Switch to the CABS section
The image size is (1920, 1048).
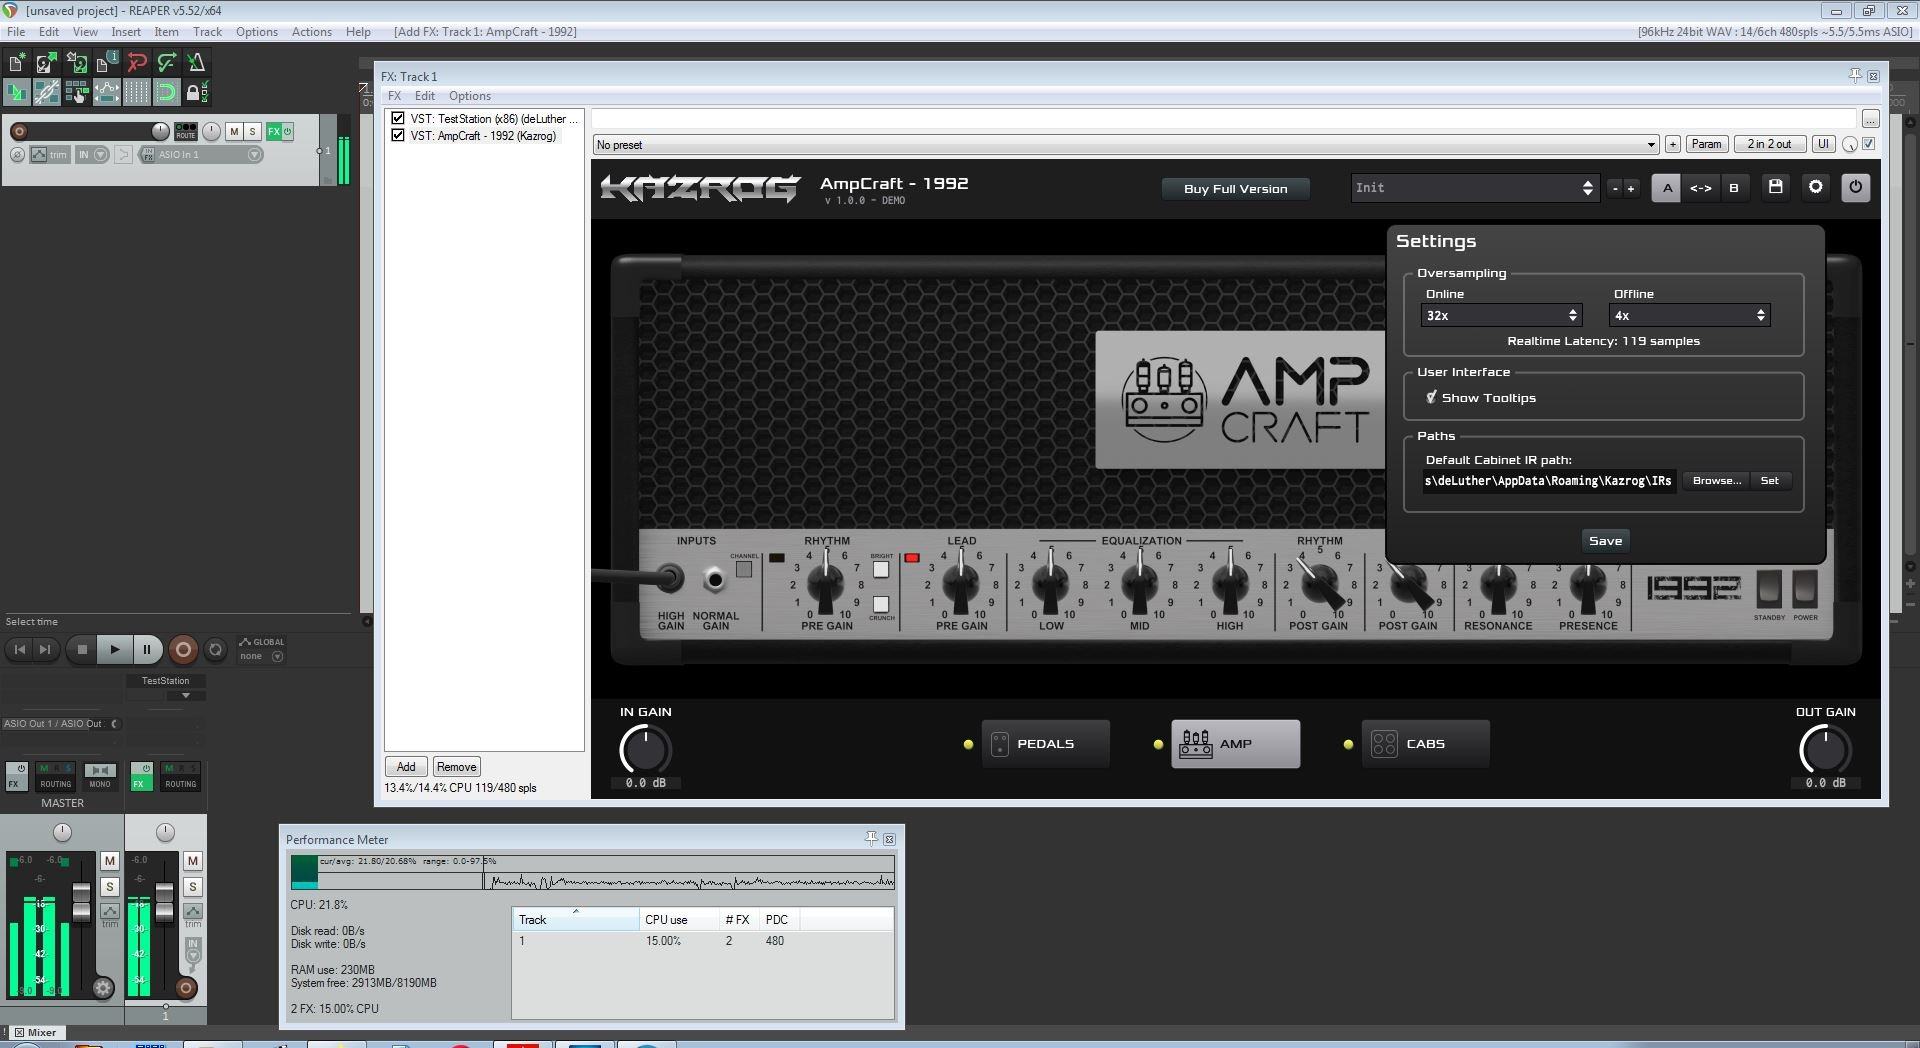[1425, 744]
